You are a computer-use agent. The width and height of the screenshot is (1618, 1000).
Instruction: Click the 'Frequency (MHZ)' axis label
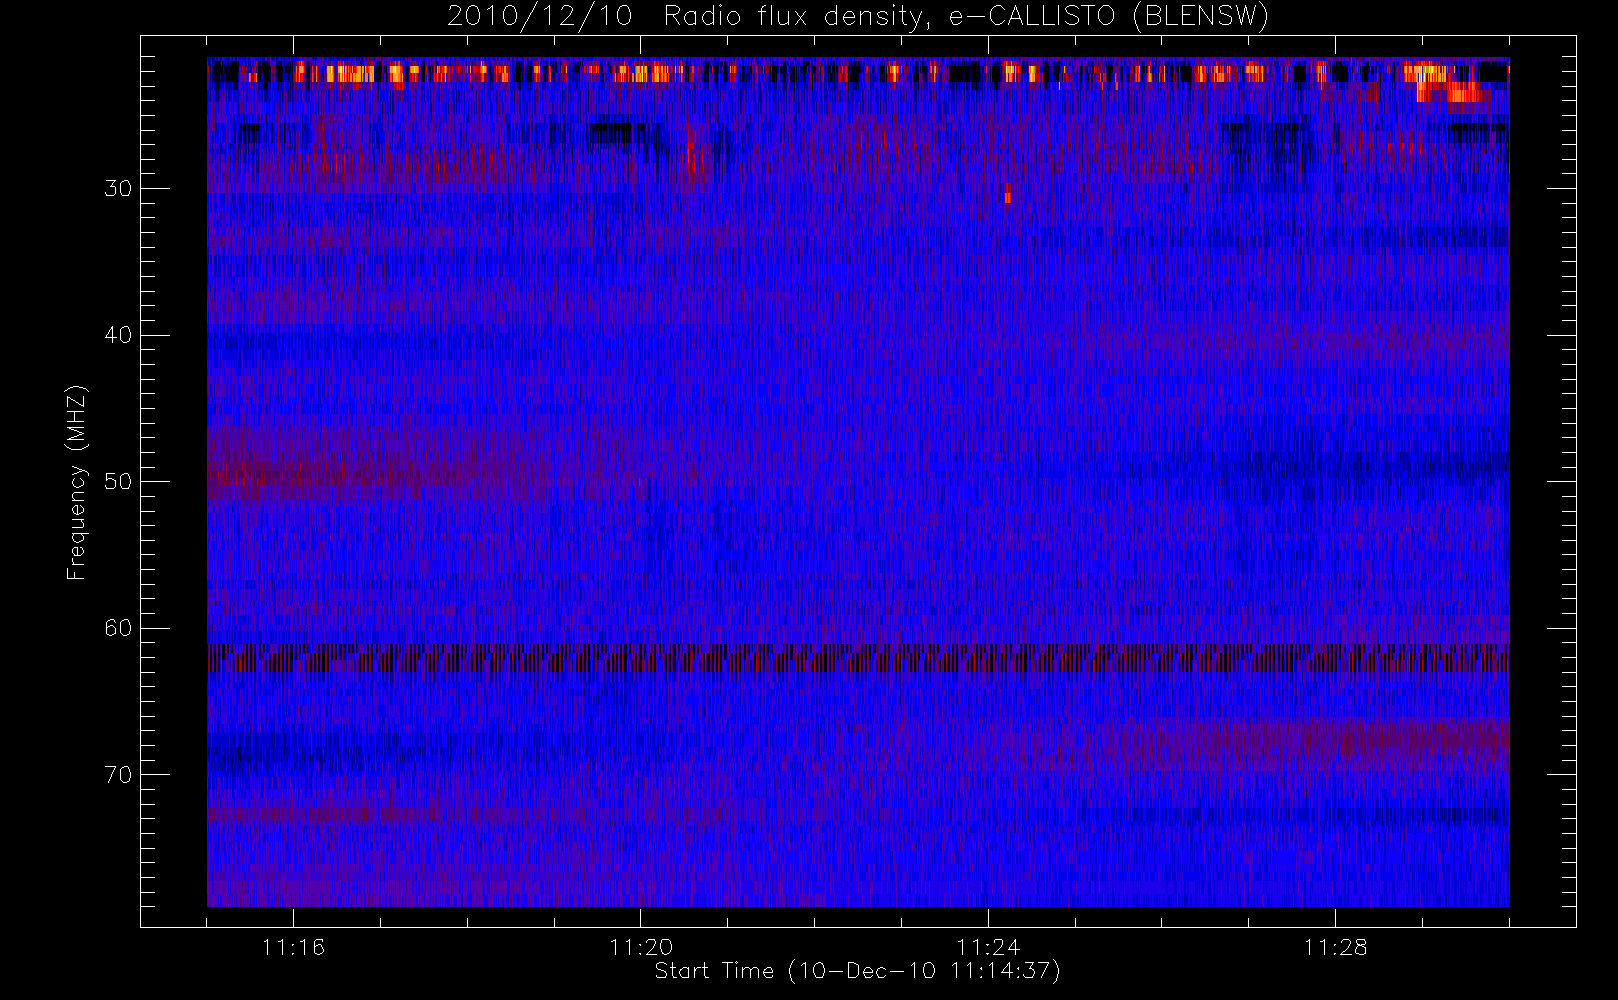coord(77,482)
